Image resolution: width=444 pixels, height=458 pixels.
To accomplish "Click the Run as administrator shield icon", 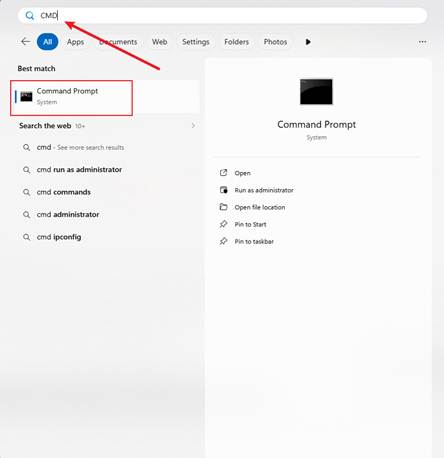I will click(223, 190).
